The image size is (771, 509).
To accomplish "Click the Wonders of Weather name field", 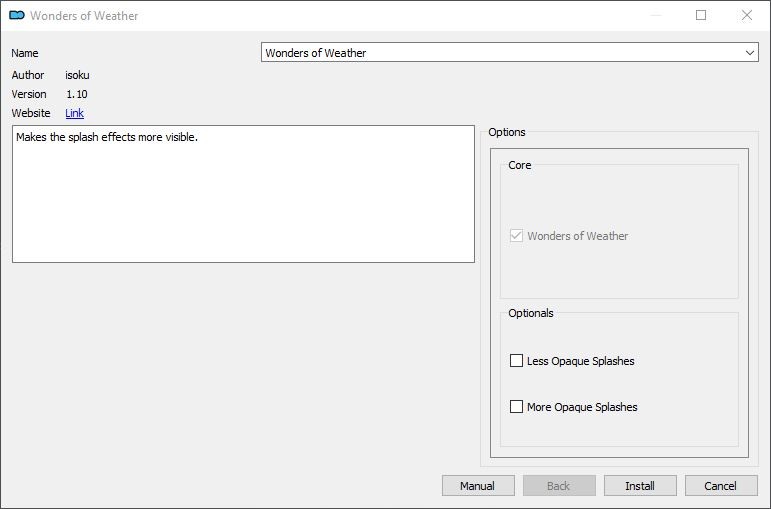I will [x=509, y=53].
